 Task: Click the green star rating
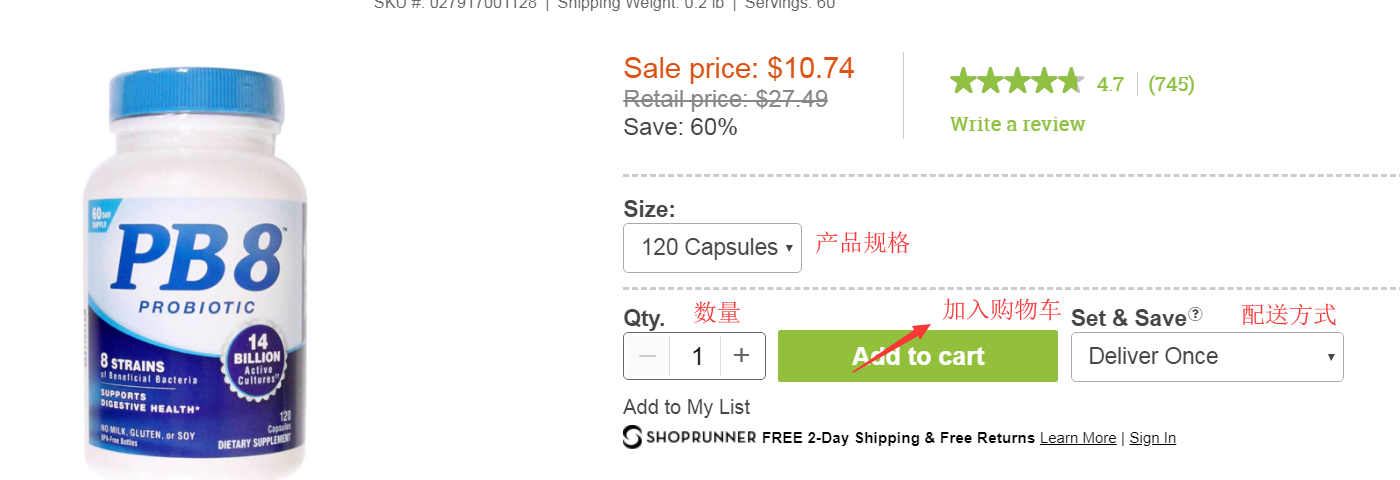coord(1016,82)
